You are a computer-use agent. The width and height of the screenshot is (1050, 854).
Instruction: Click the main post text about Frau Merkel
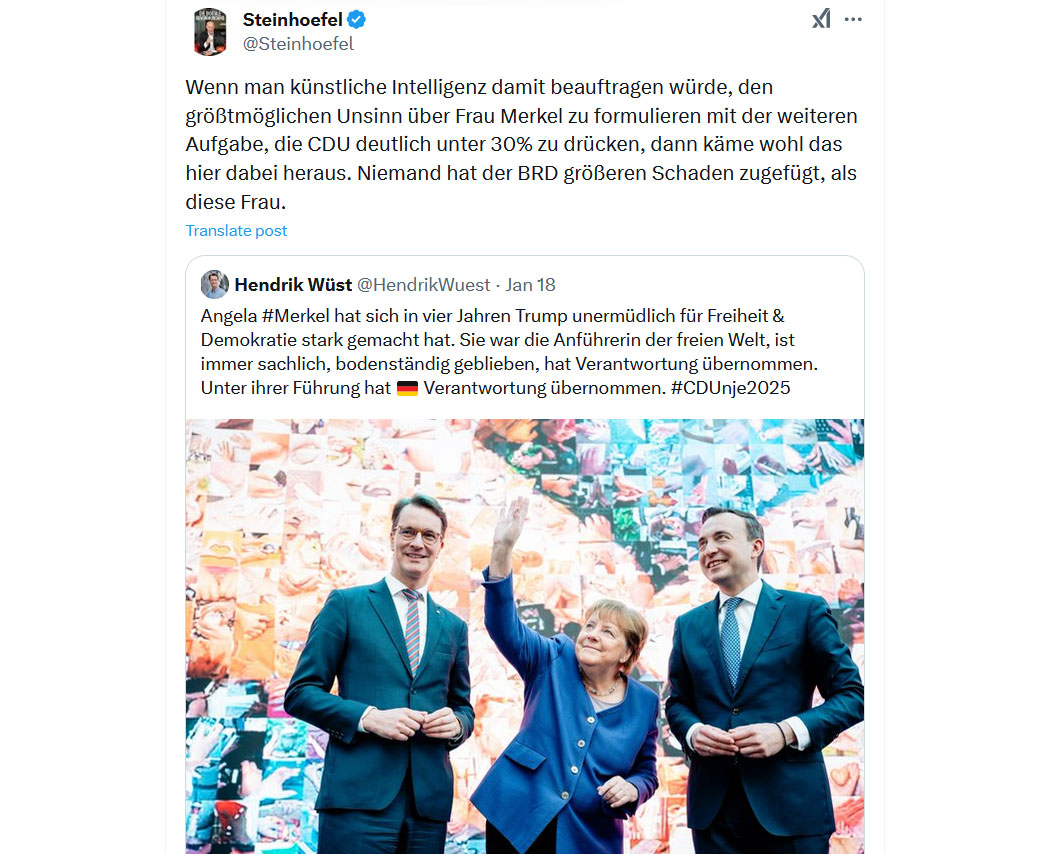click(x=522, y=144)
